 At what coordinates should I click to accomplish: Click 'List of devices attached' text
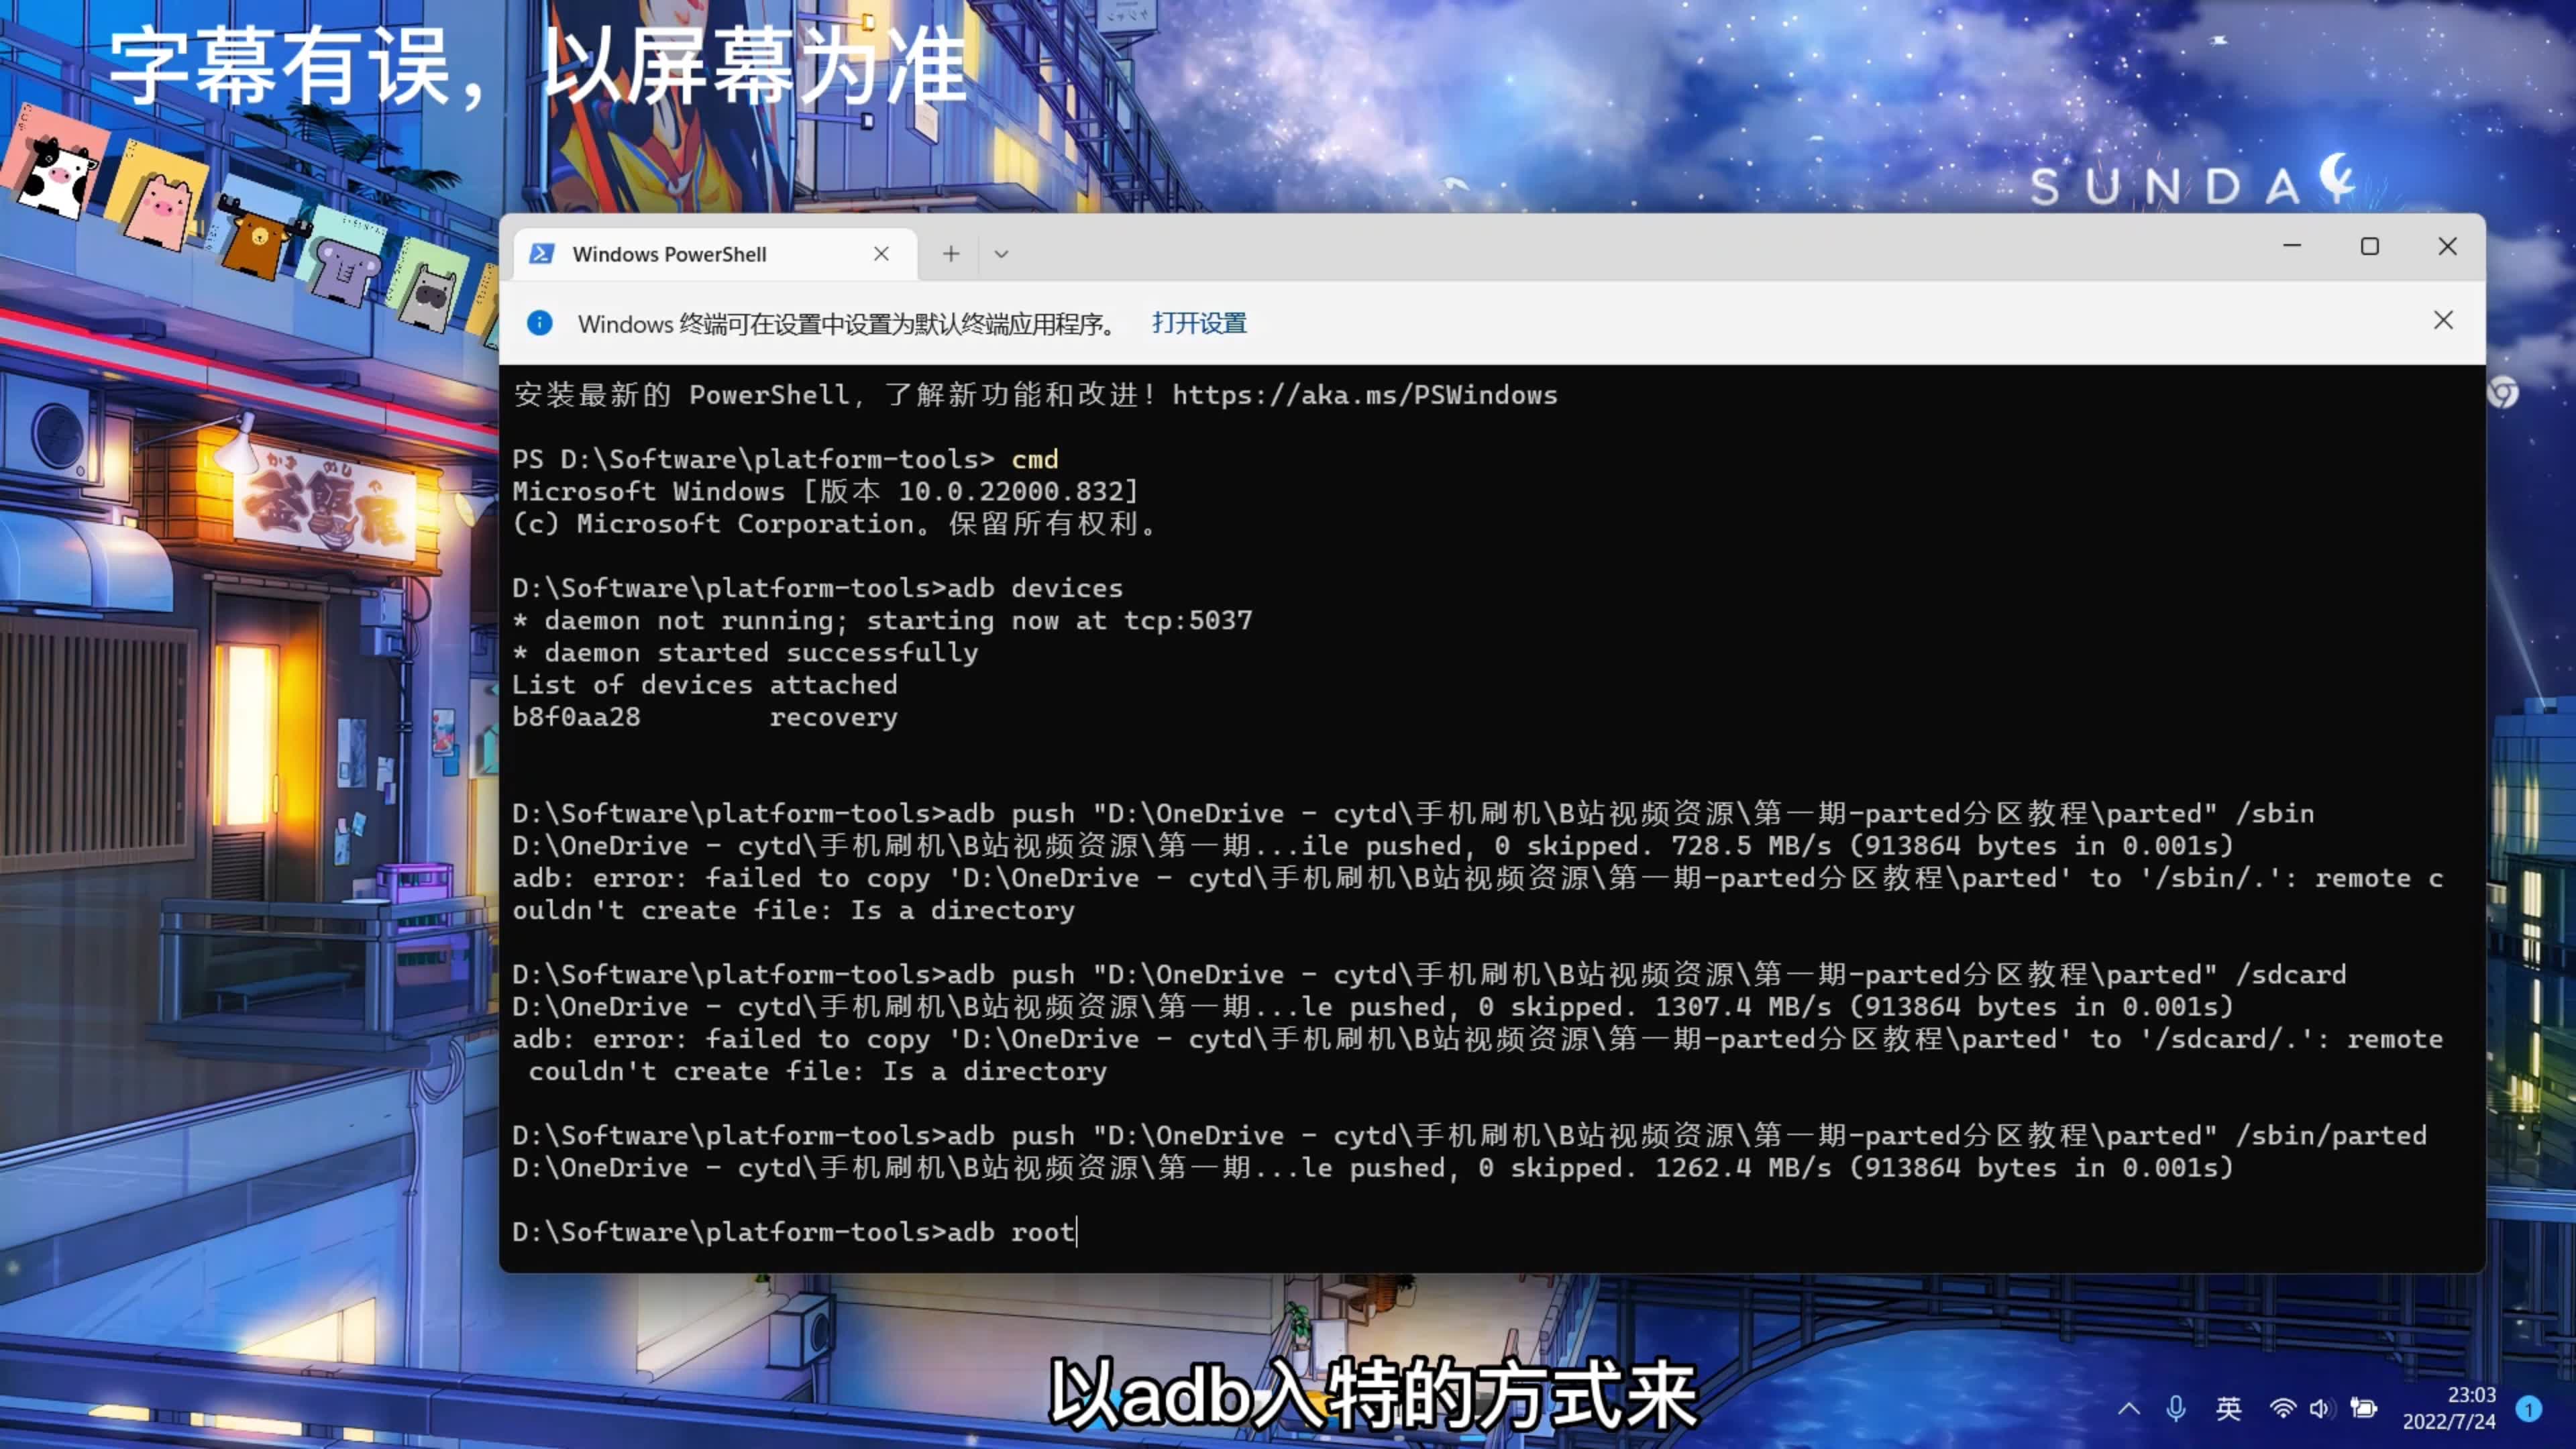pyautogui.click(x=705, y=685)
